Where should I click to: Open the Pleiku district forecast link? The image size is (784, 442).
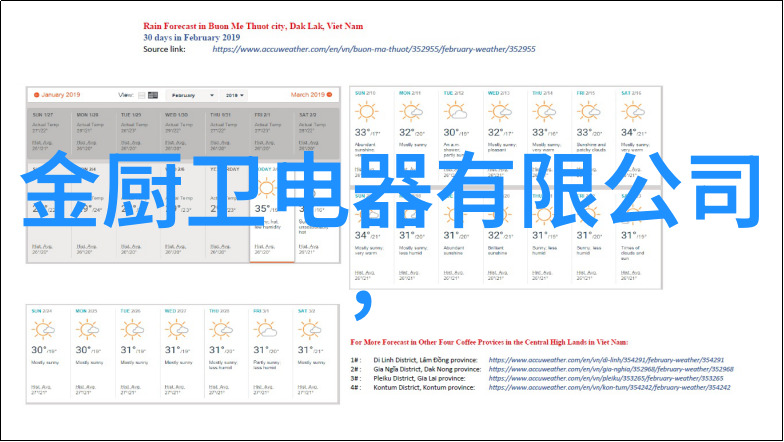(x=606, y=378)
